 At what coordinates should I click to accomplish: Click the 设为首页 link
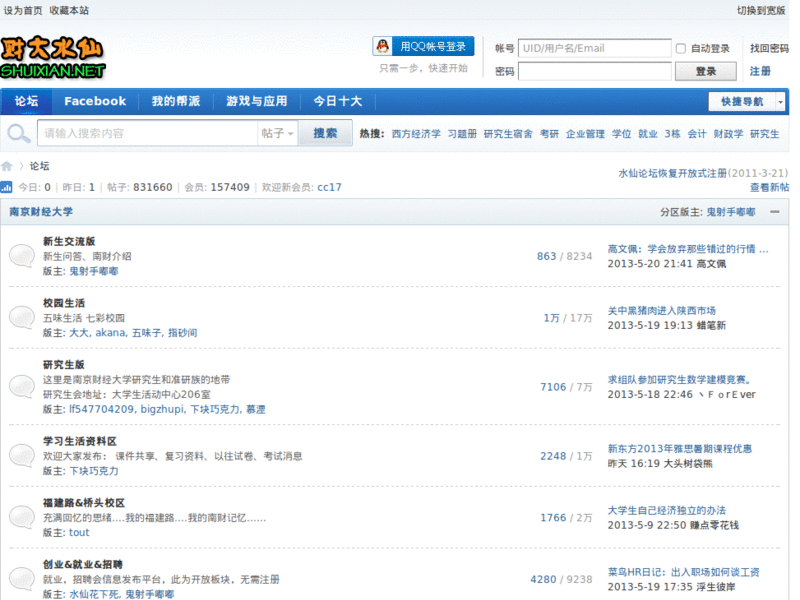coord(23,10)
